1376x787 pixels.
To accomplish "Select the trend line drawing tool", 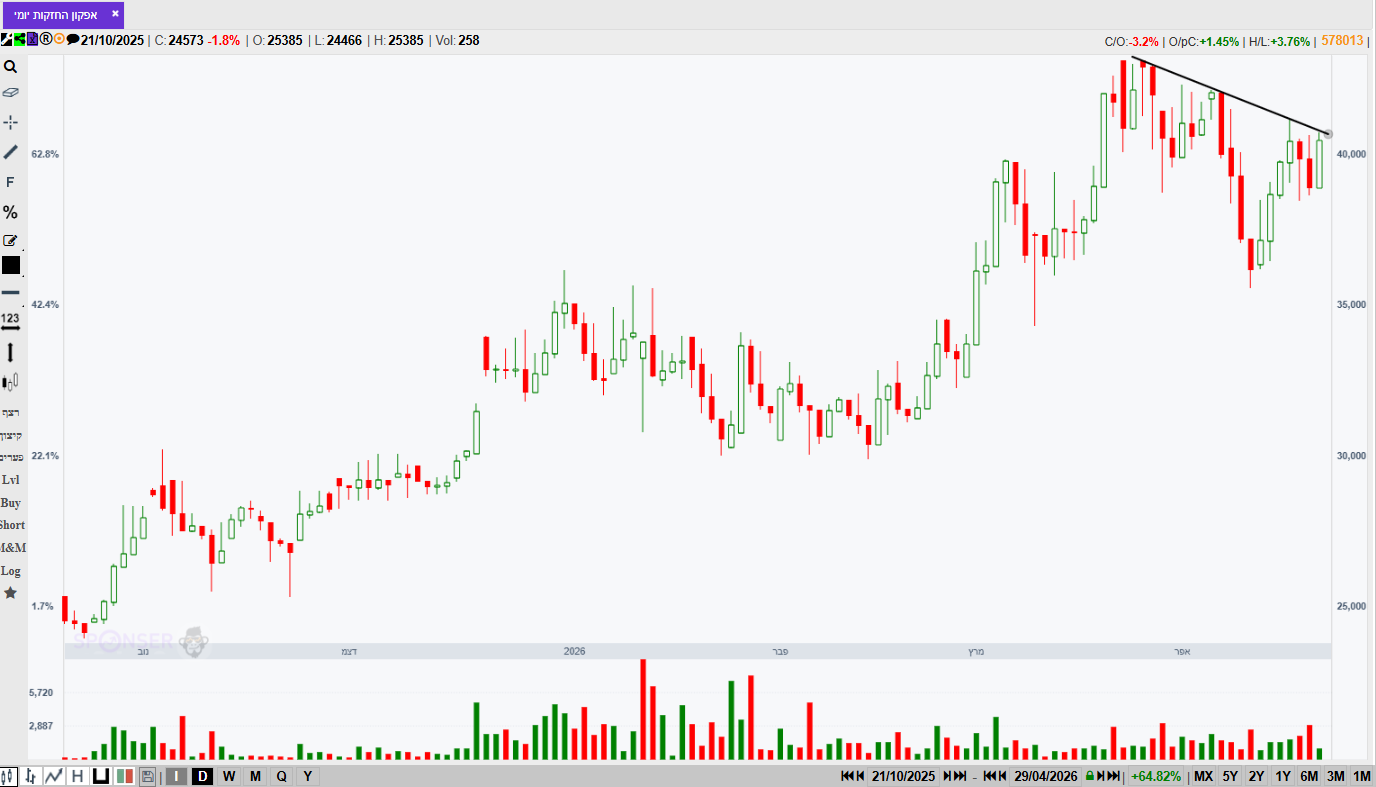I will tap(10, 152).
